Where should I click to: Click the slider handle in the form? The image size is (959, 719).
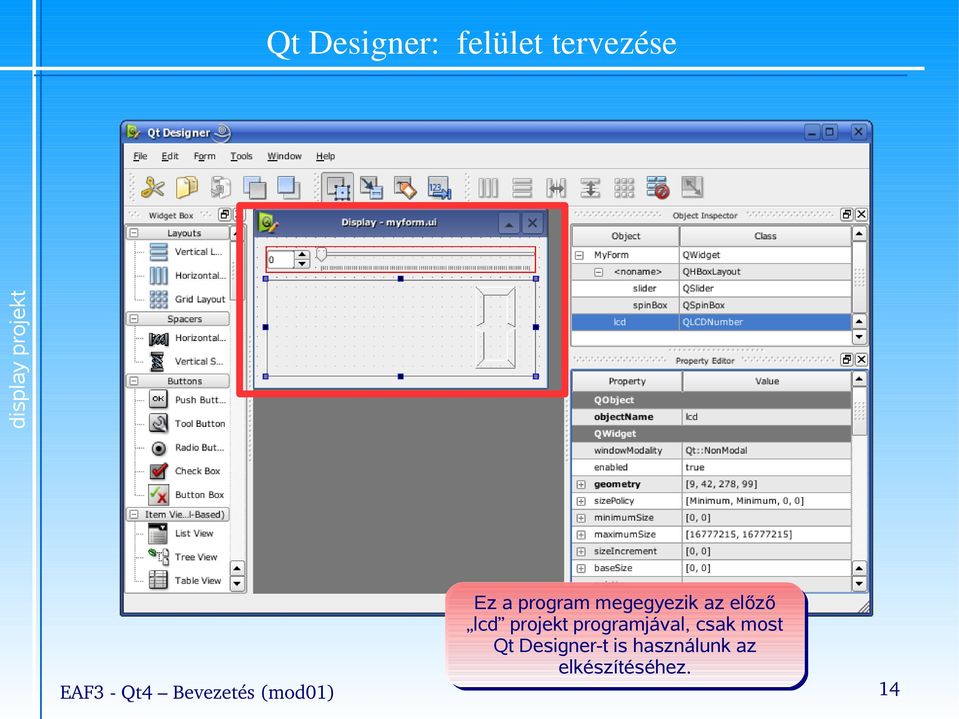[321, 254]
